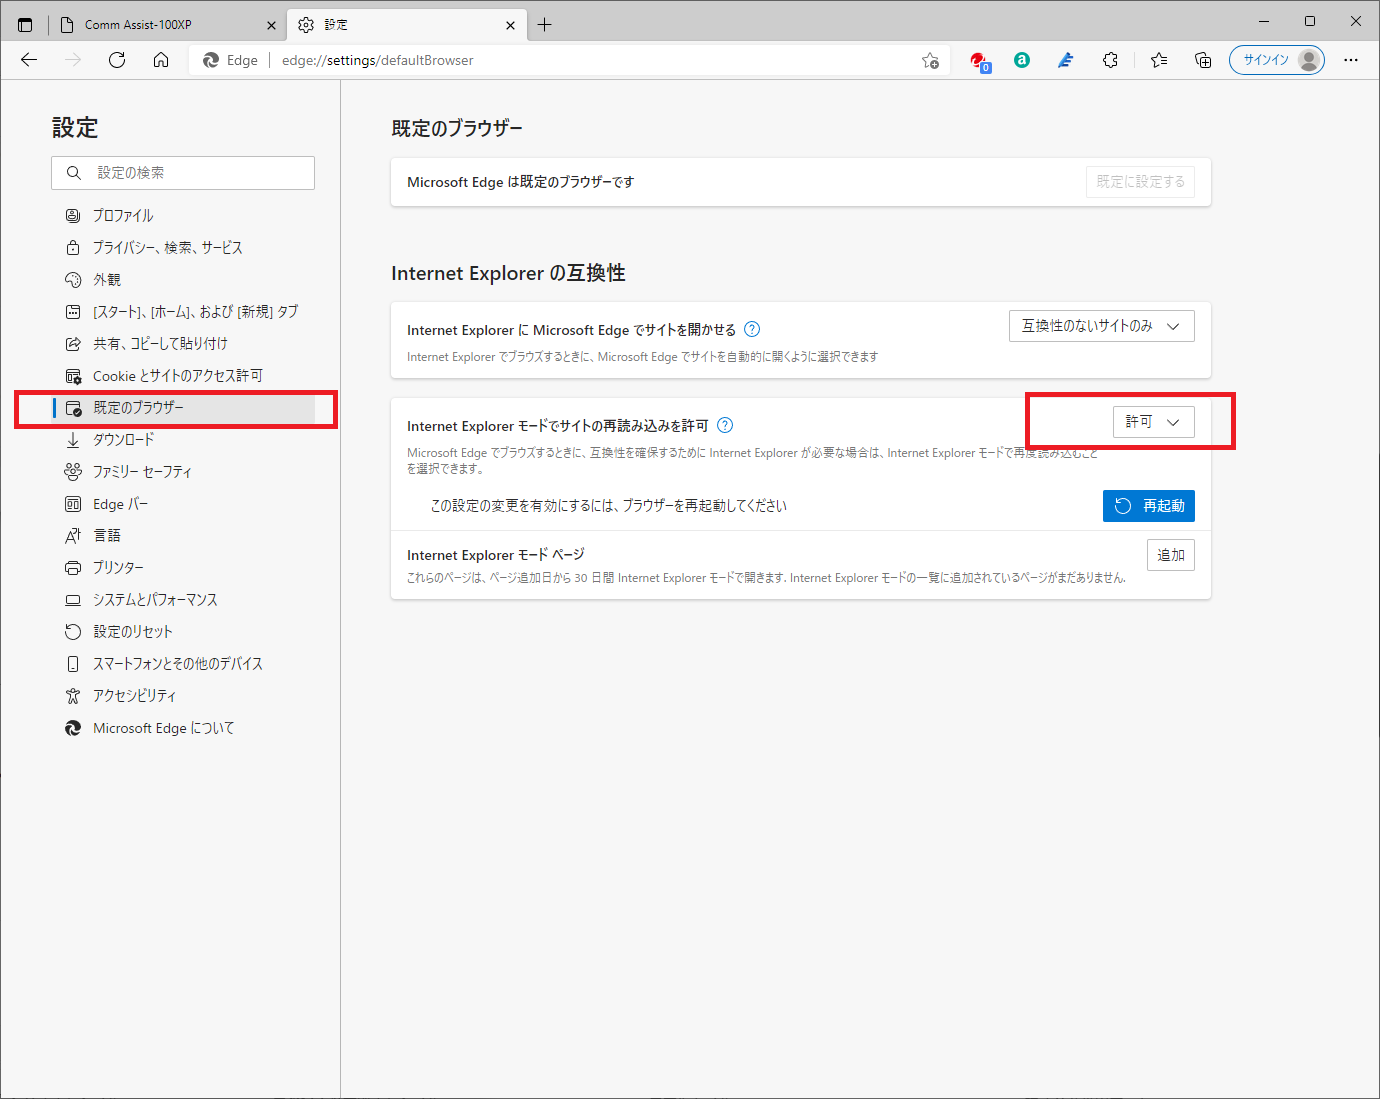Click the address bar URL
This screenshot has height=1099, width=1380.
[378, 60]
